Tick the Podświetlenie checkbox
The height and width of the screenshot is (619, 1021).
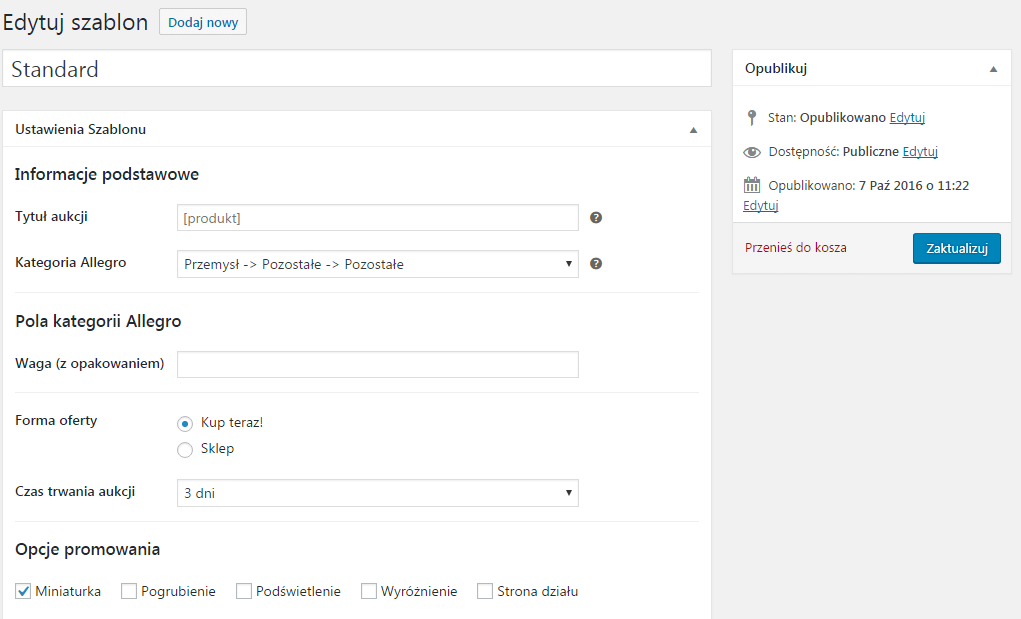[244, 591]
